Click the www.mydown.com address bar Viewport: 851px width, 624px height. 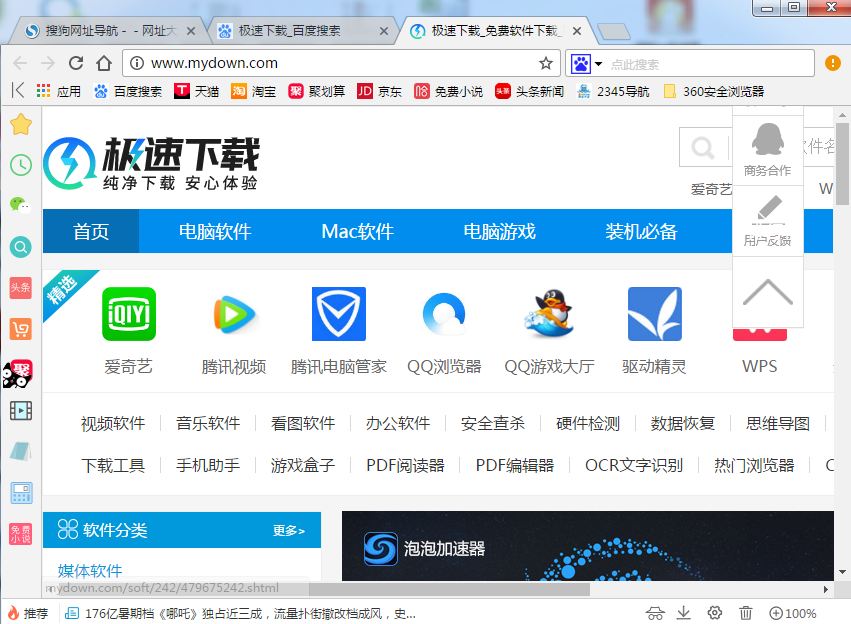pyautogui.click(x=341, y=63)
